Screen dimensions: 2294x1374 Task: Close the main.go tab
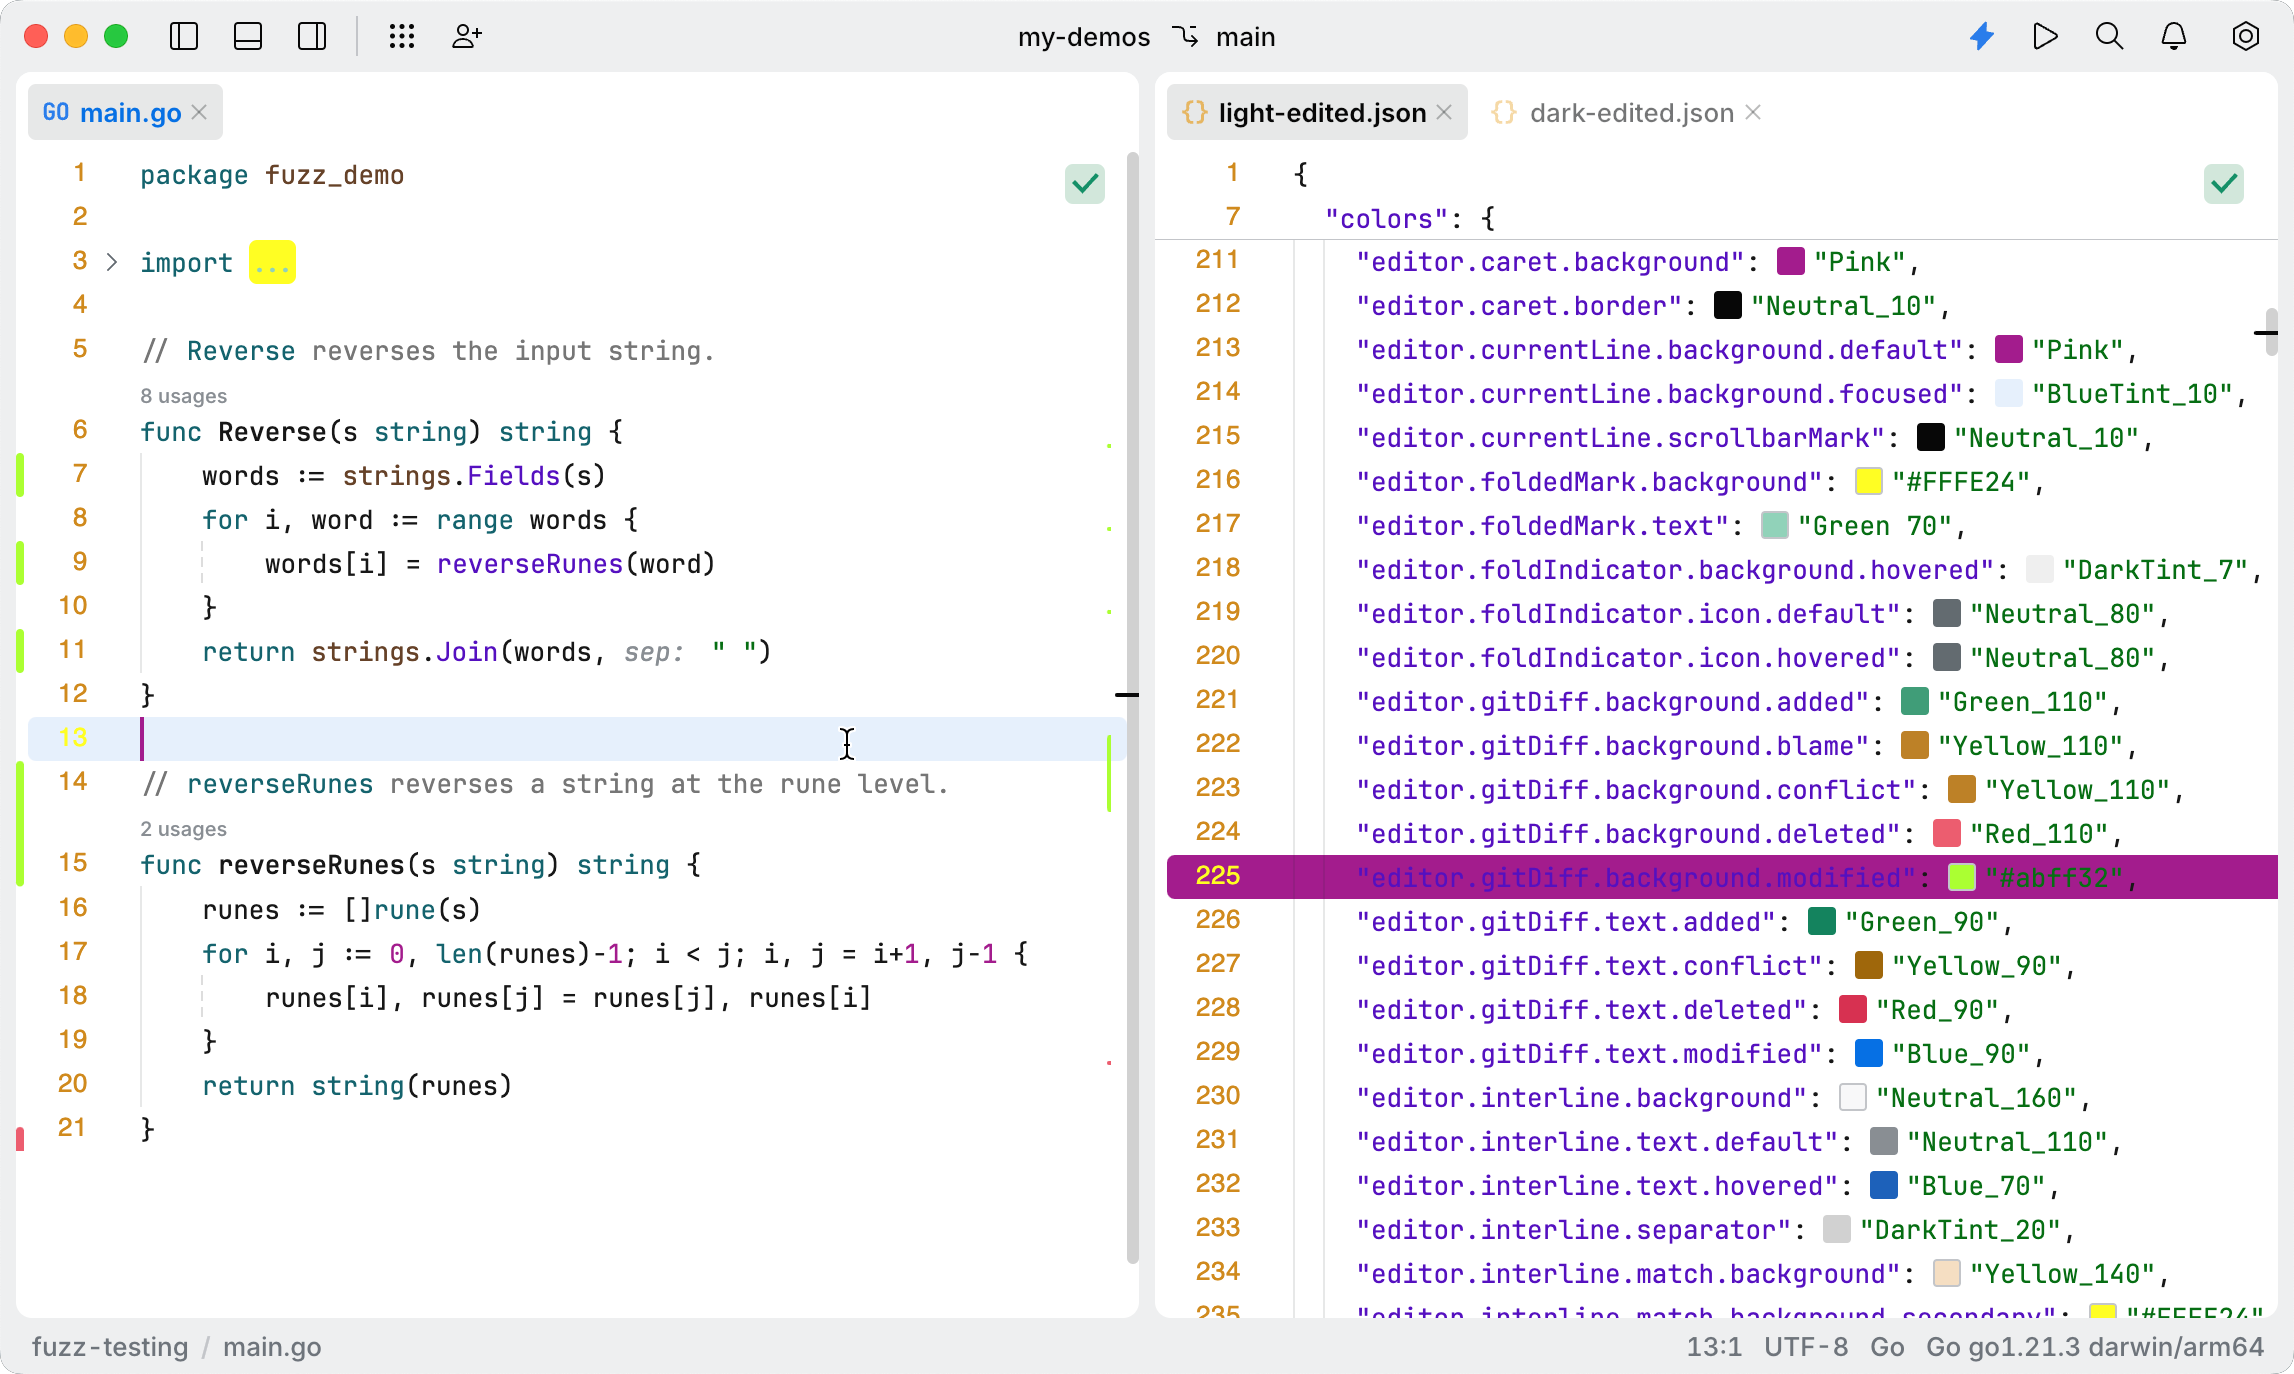click(199, 112)
